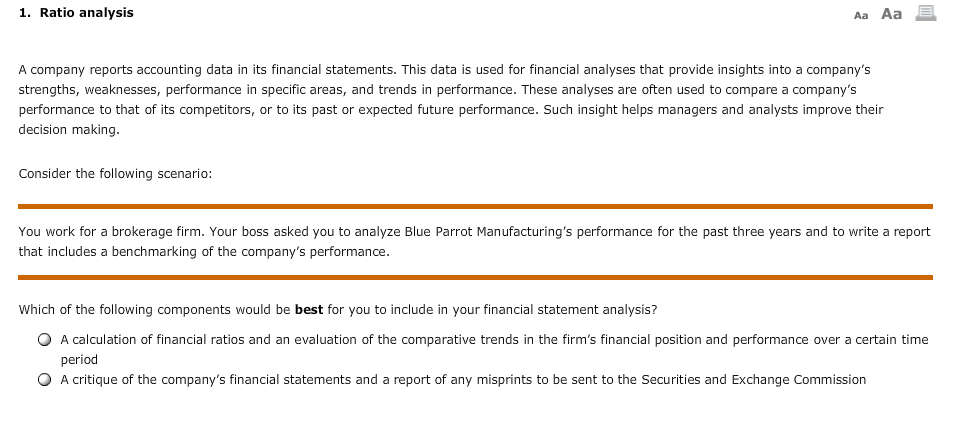
Task: Click the small Aa decrease font icon
Action: [861, 16]
